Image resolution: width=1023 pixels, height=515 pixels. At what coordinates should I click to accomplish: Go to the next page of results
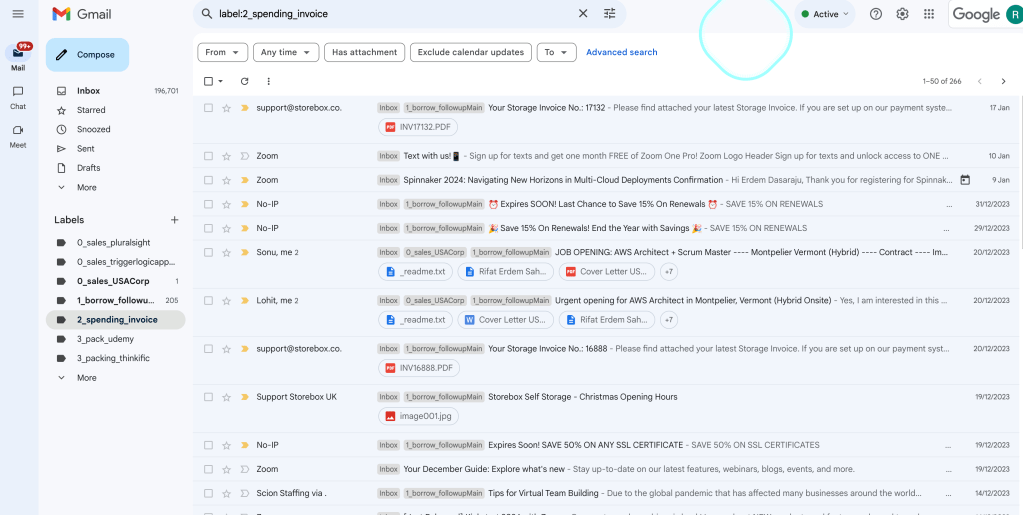pos(1003,82)
